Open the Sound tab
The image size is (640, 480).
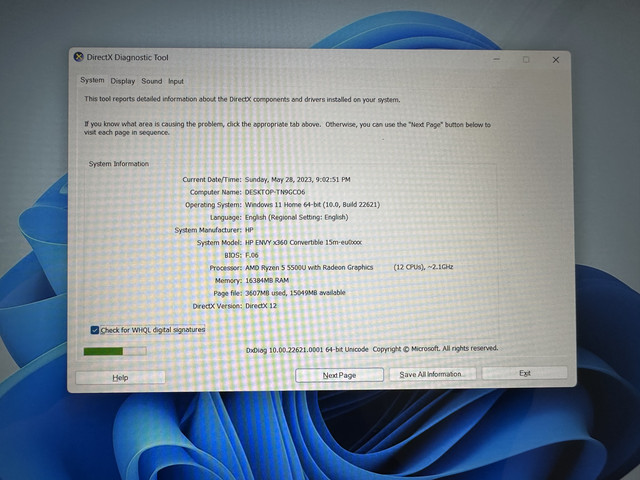point(151,81)
